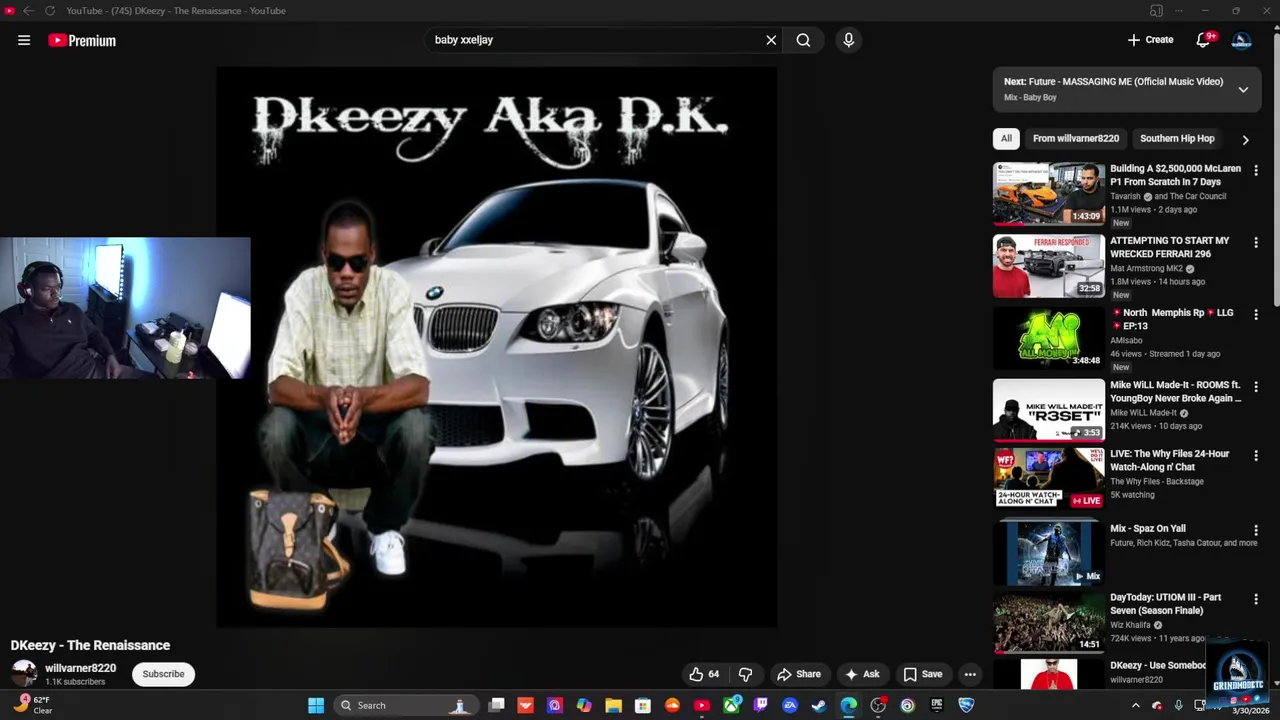Open title LIVE: The Why Files 24-Hour

click(1169, 460)
